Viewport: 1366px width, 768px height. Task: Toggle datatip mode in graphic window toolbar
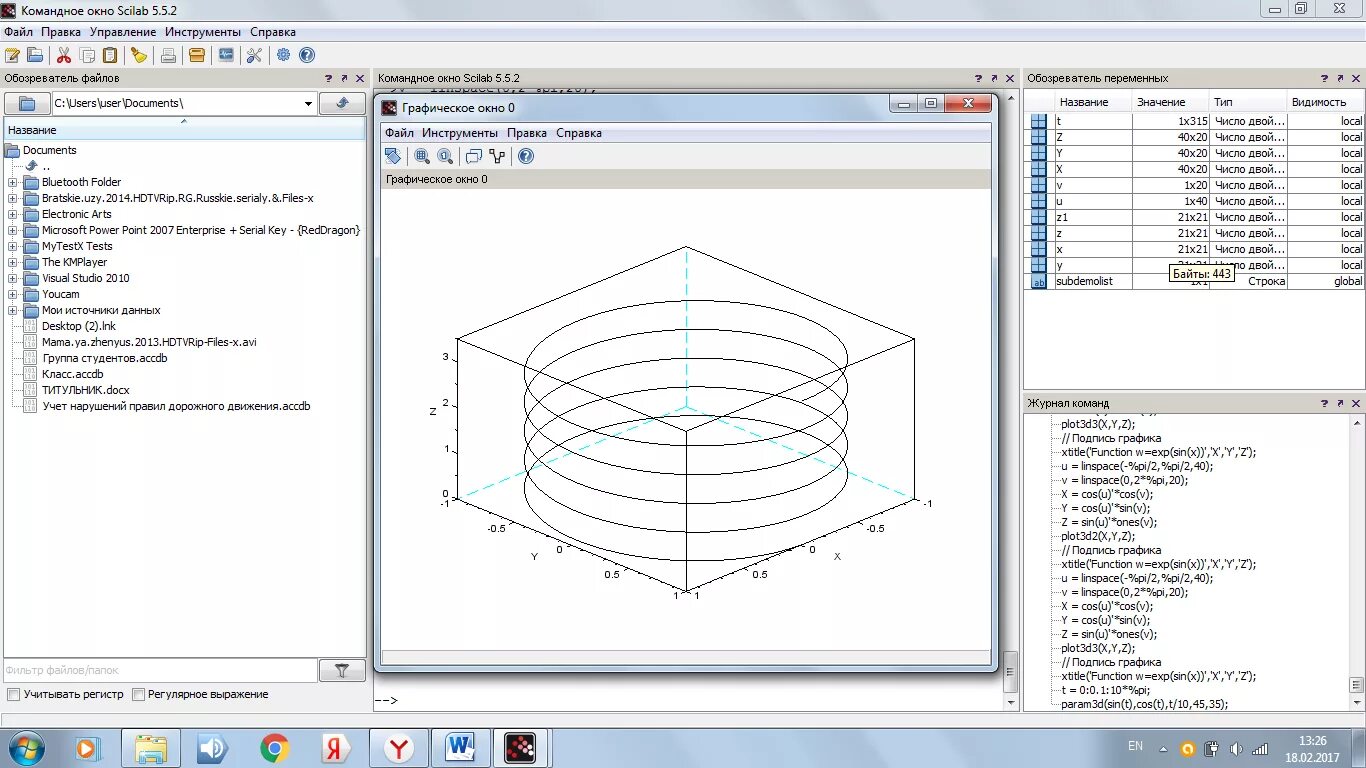pos(474,156)
